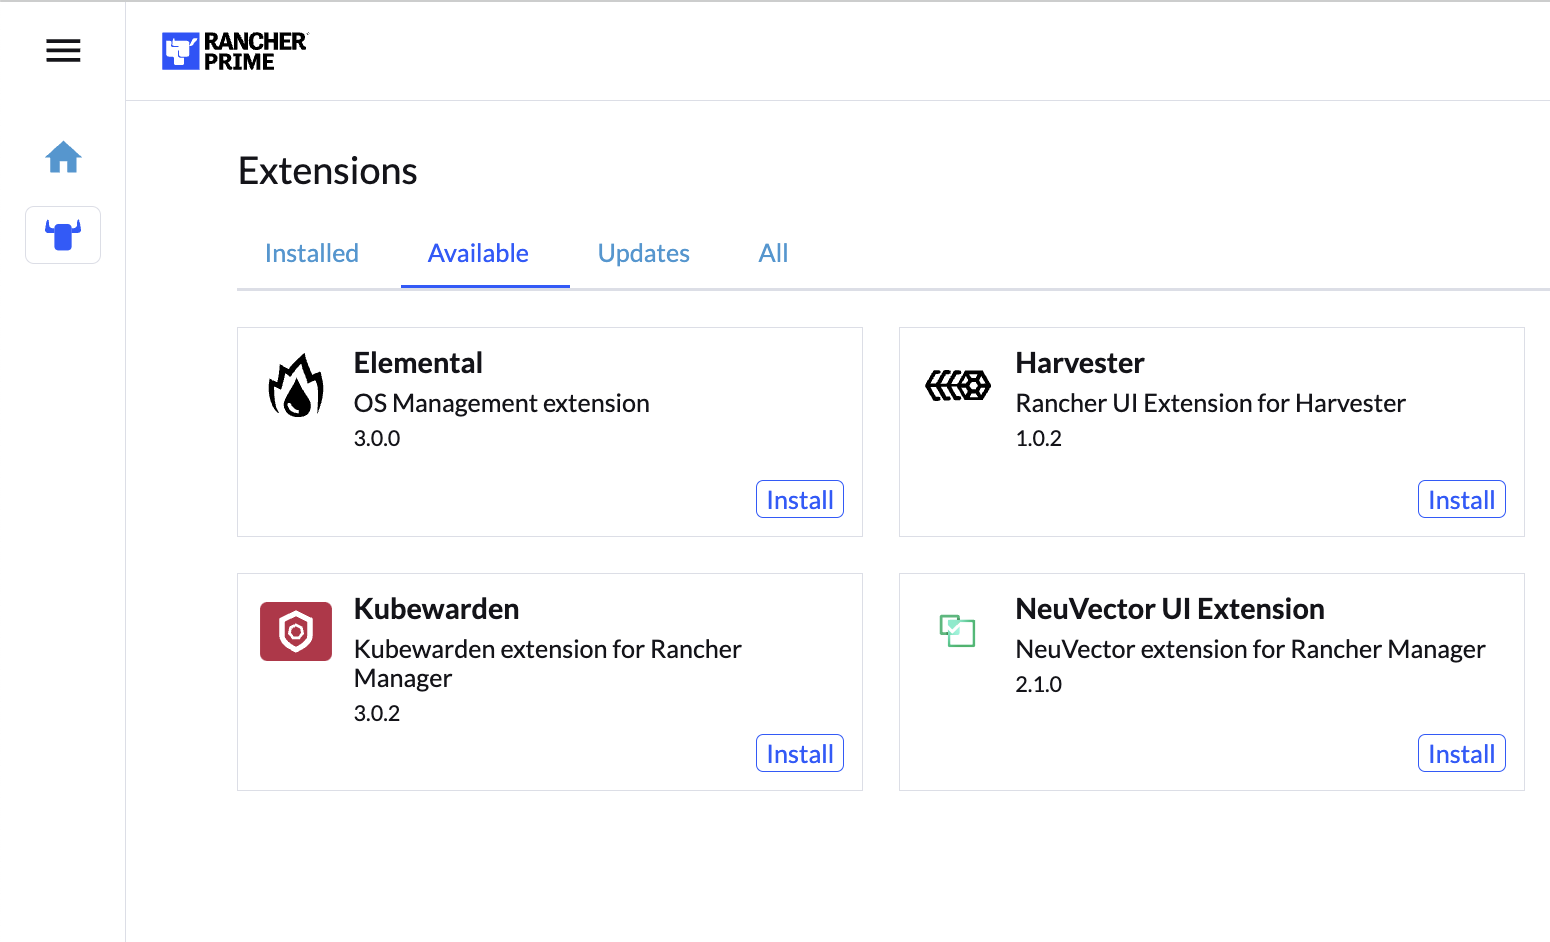Open the NeuVector UI Extension card
This screenshot has height=942, width=1550.
pyautogui.click(x=1211, y=660)
